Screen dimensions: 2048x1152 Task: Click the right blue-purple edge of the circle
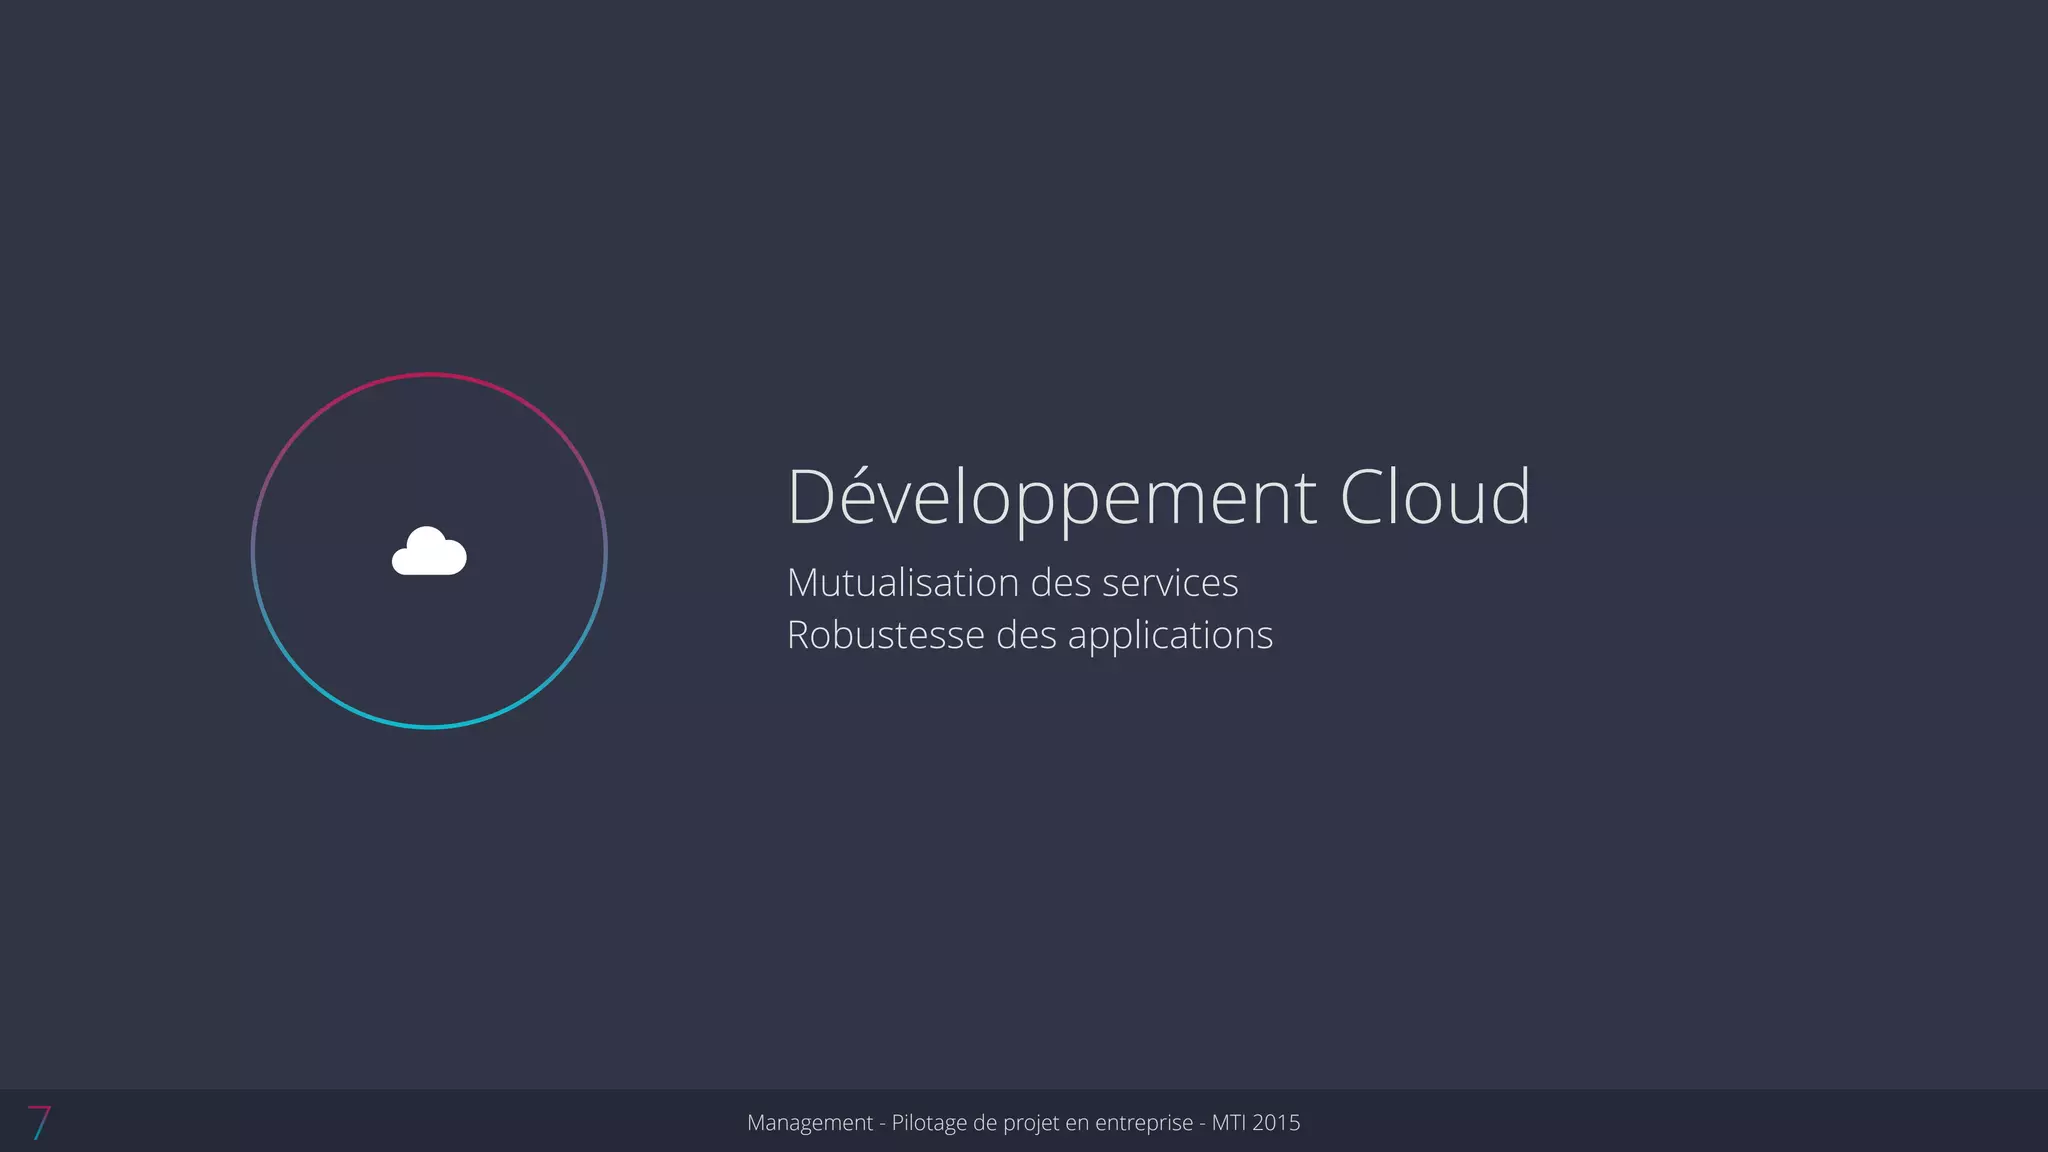[x=605, y=551]
